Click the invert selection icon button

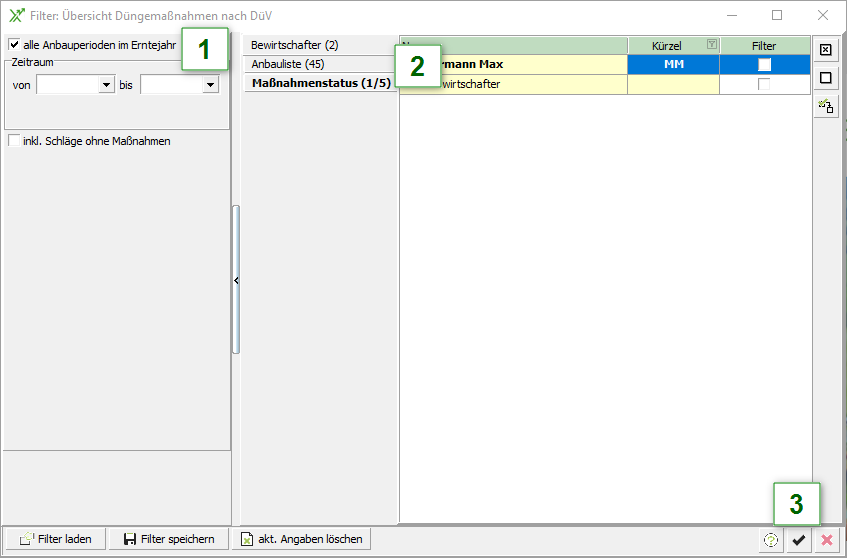click(x=825, y=105)
